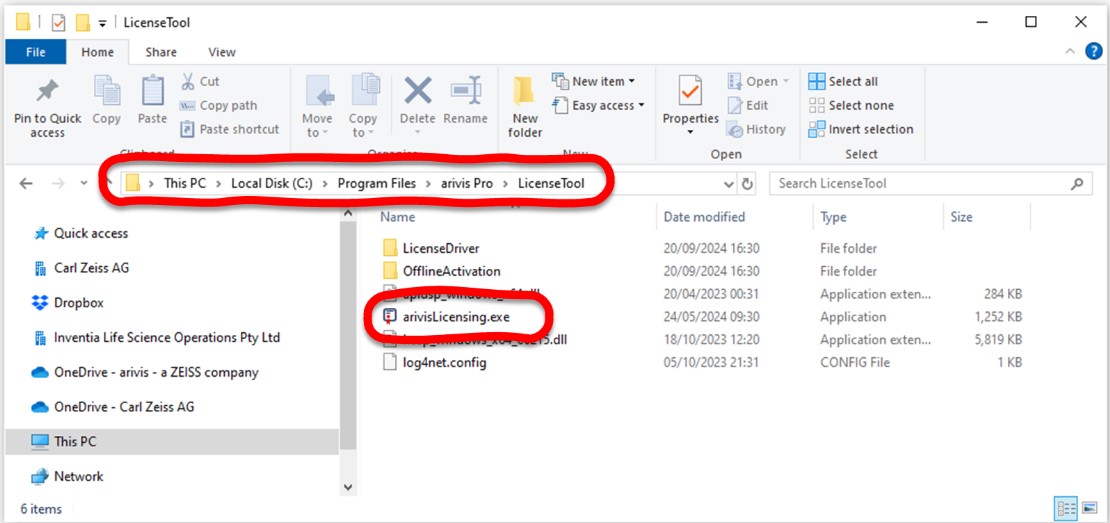The width and height of the screenshot is (1110, 523).
Task: Click Invert selection in ribbon
Action: pyautogui.click(x=860, y=129)
